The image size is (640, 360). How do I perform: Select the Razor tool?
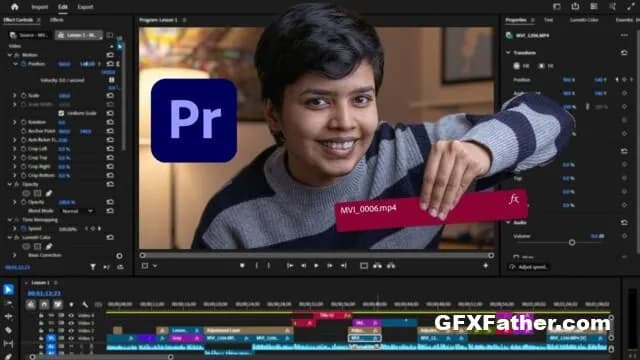8,330
